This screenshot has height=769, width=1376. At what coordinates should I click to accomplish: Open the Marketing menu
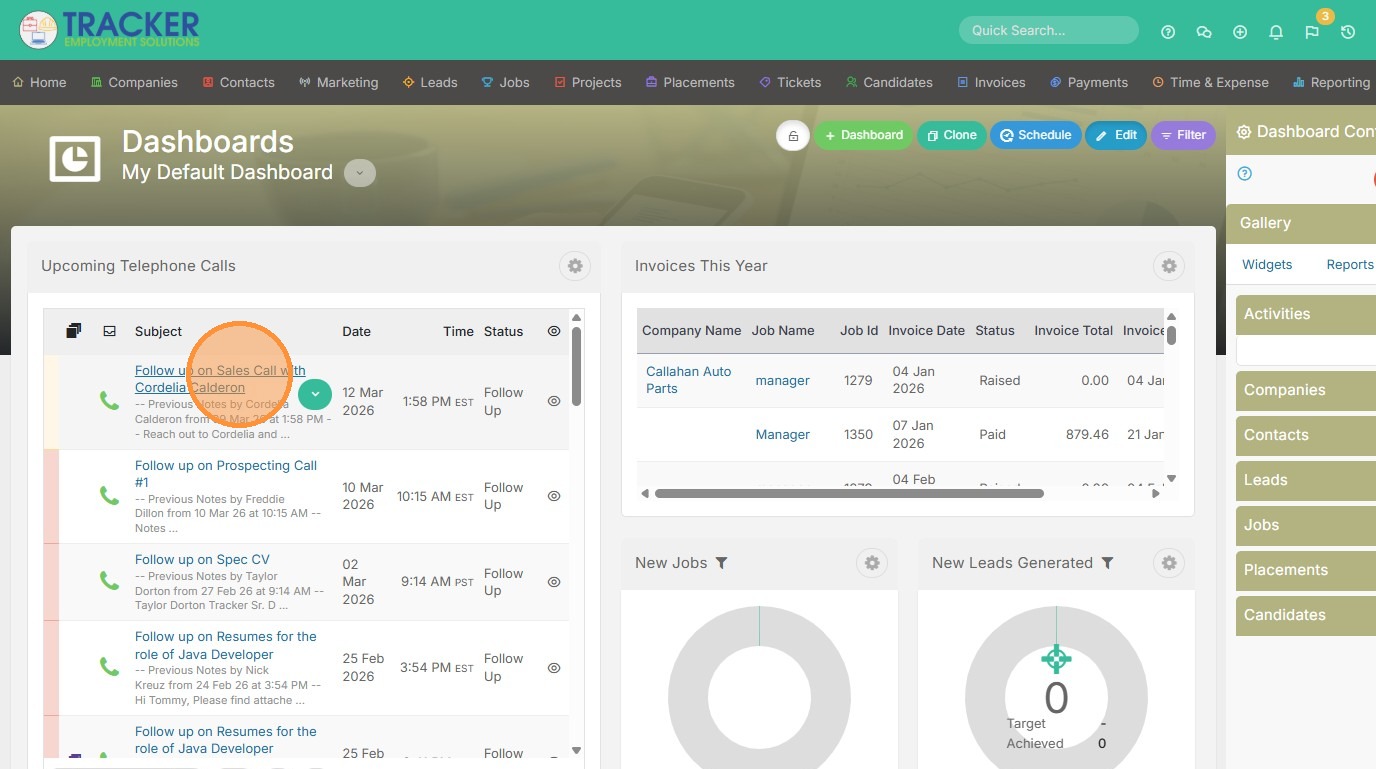338,83
